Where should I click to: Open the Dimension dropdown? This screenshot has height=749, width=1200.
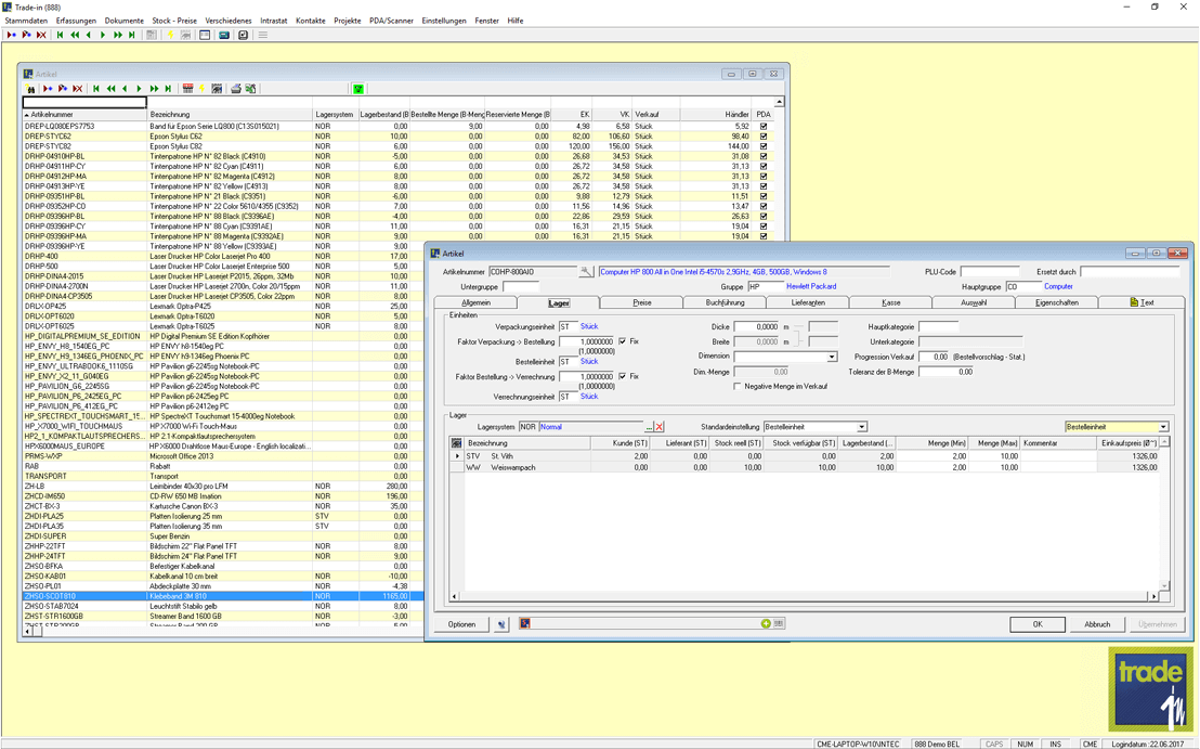[832, 356]
